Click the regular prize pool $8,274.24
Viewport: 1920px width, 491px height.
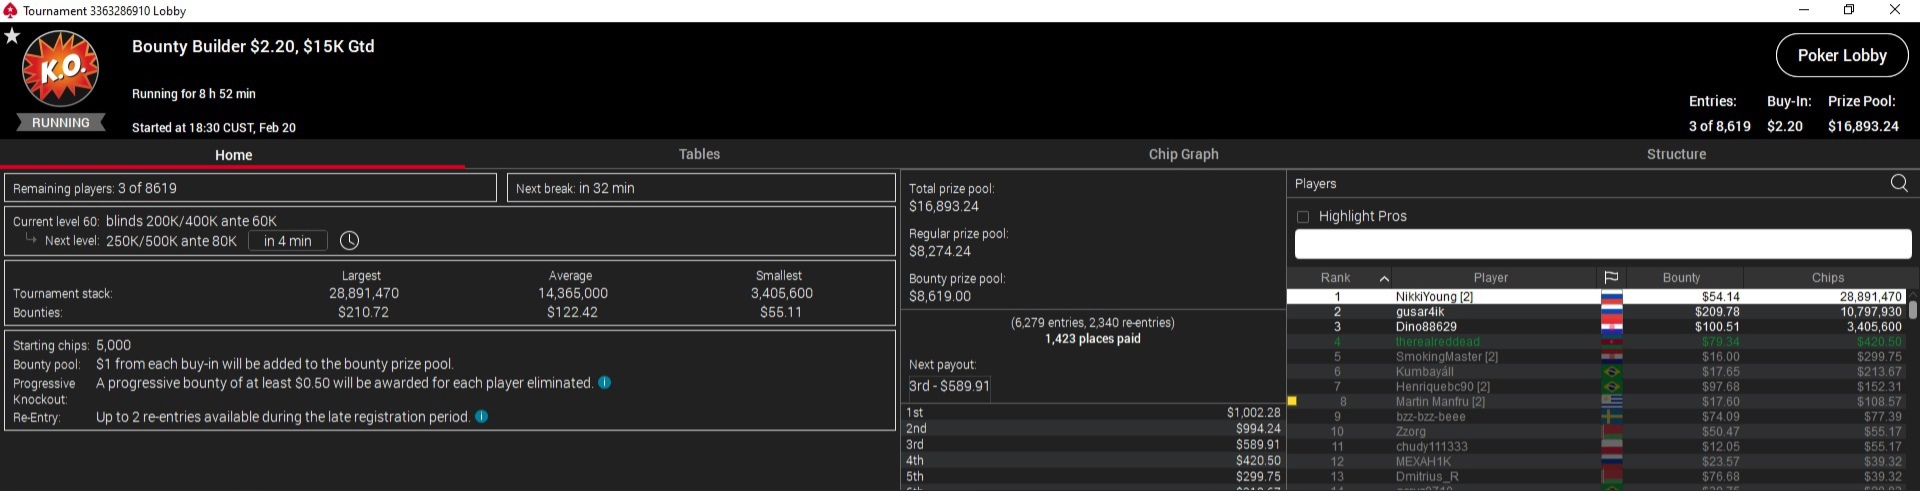(x=939, y=251)
